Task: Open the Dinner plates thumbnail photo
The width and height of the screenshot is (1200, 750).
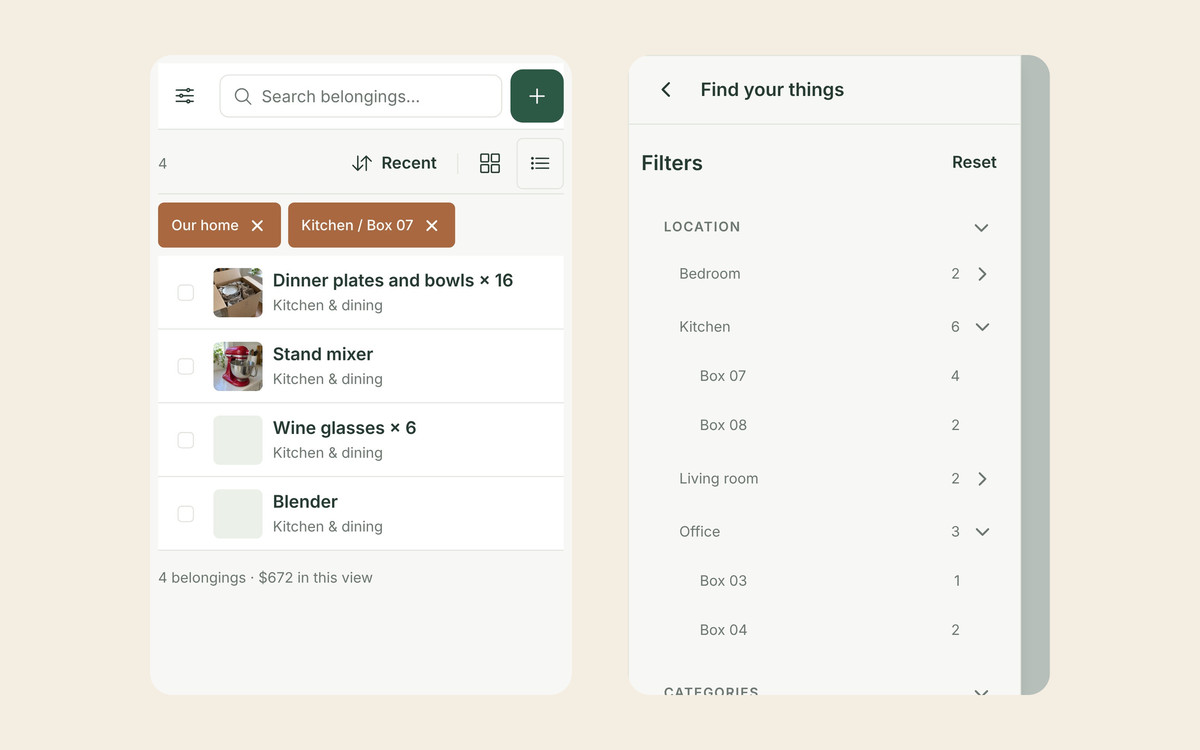Action: [238, 293]
